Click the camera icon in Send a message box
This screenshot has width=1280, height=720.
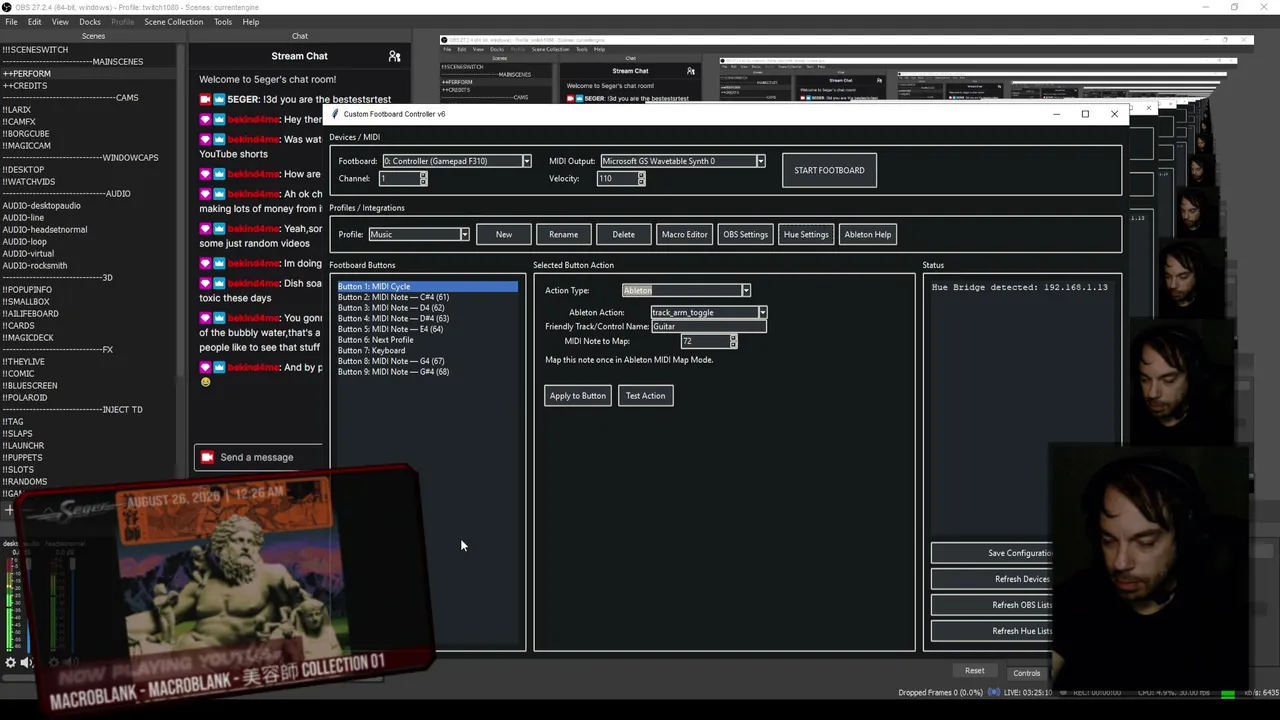[207, 457]
